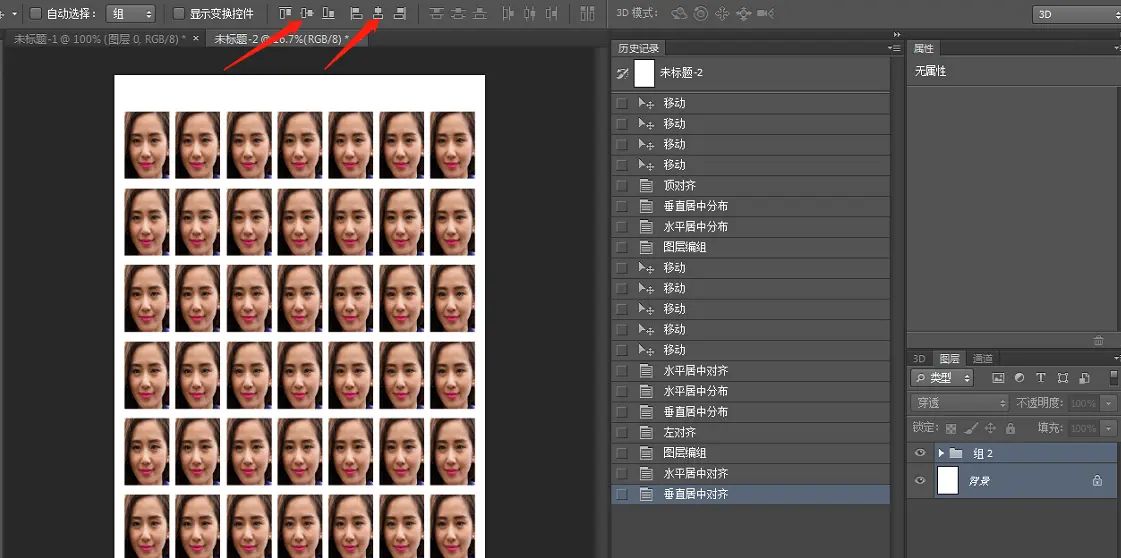Viewport: 1121px width, 558px height.
Task: Expand the 组 2 group triangle
Action: pos(941,453)
